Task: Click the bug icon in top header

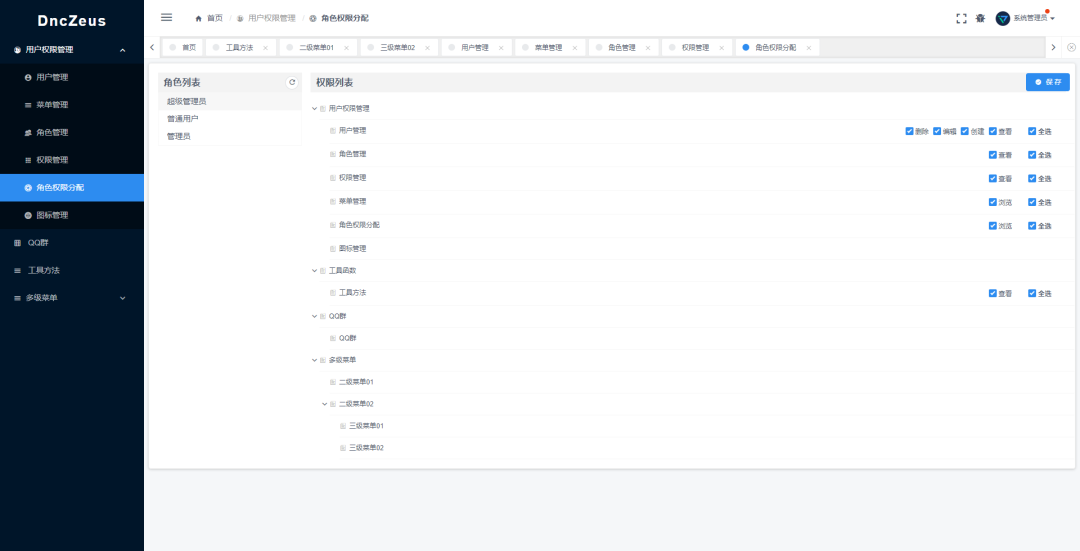Action: pos(980,18)
